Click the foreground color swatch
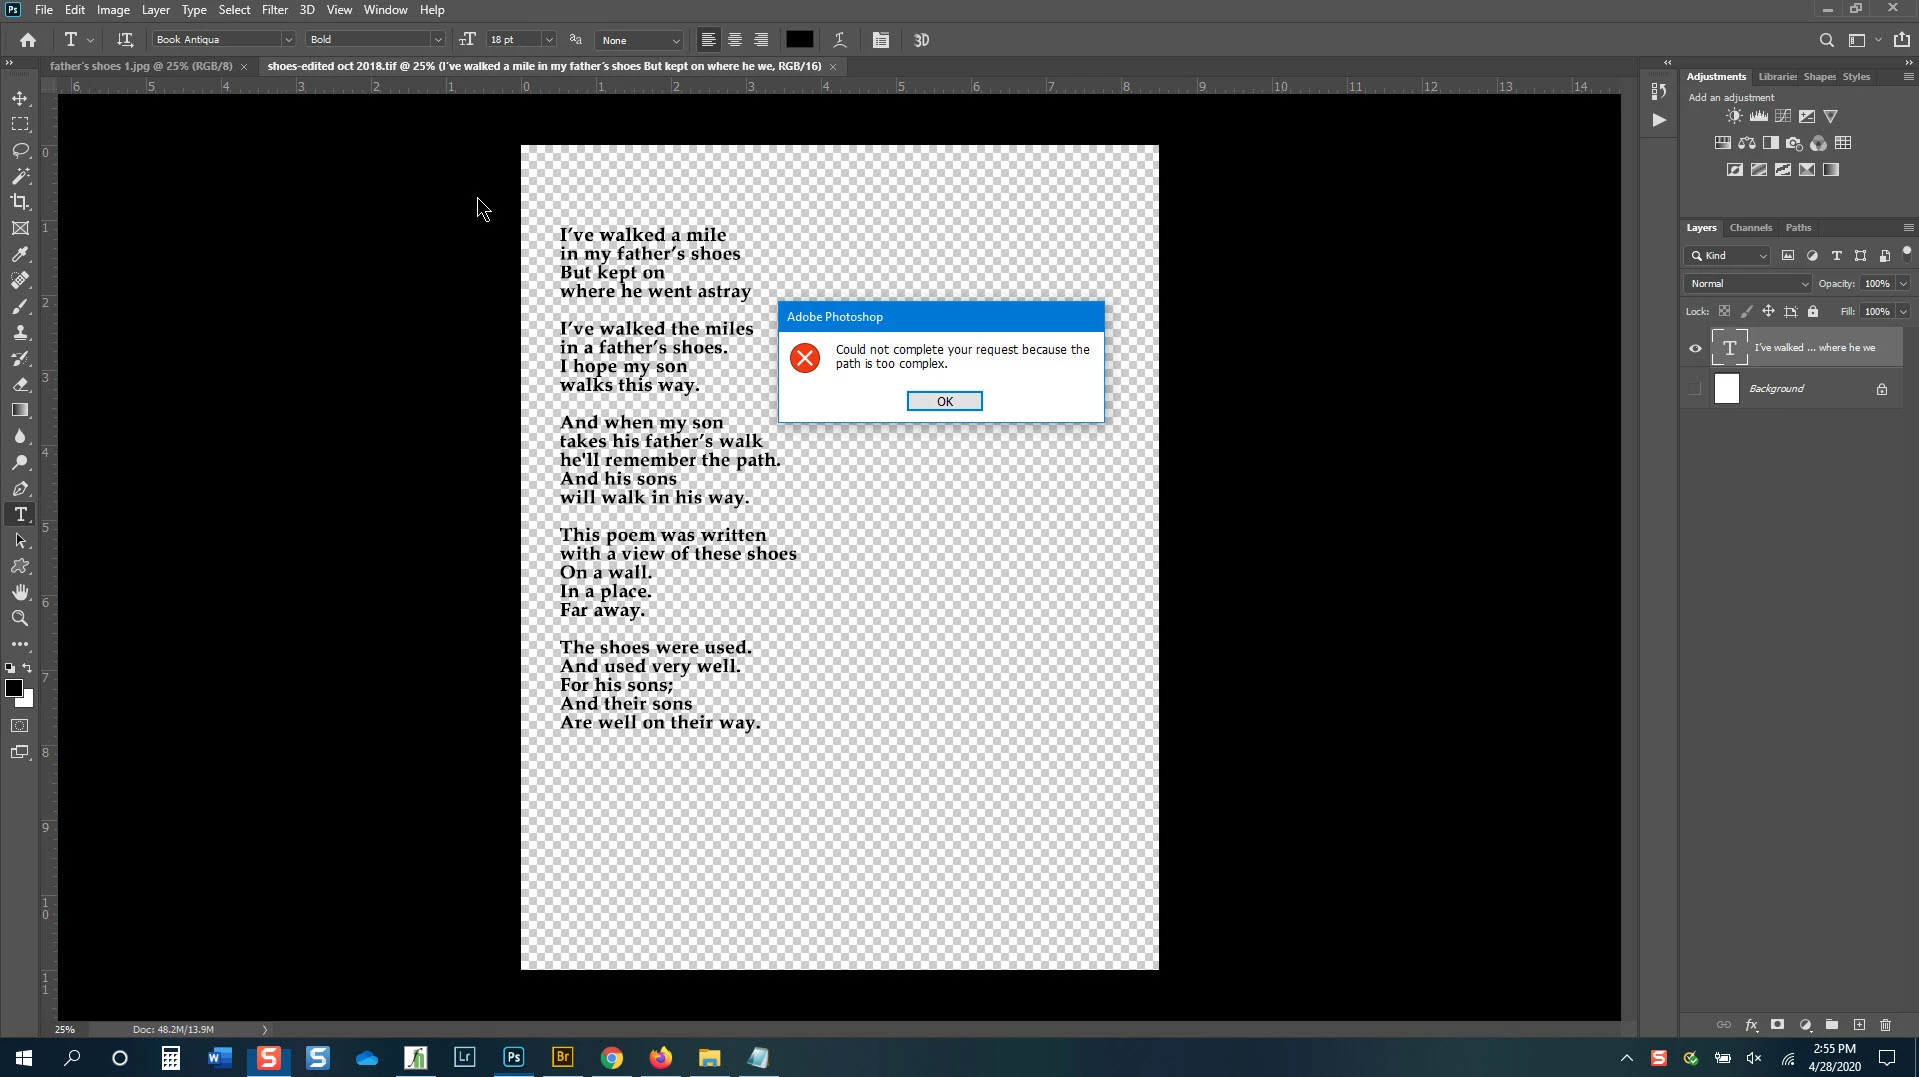 [x=14, y=688]
